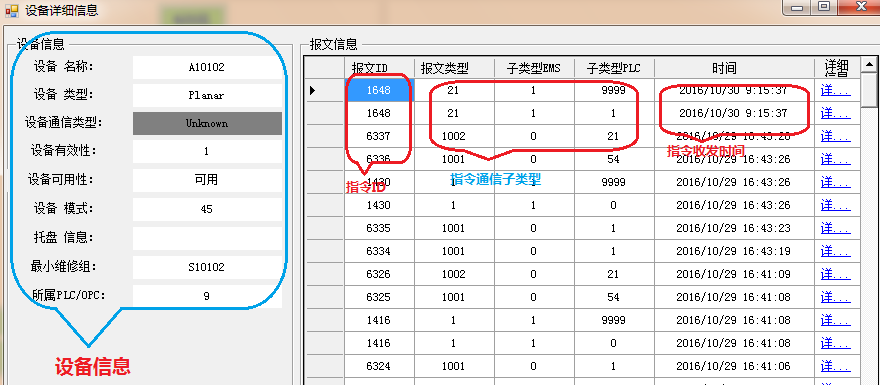Click the time cell 2016/10/29 16:43:19
Screen dimensions: 880x385
734,251
